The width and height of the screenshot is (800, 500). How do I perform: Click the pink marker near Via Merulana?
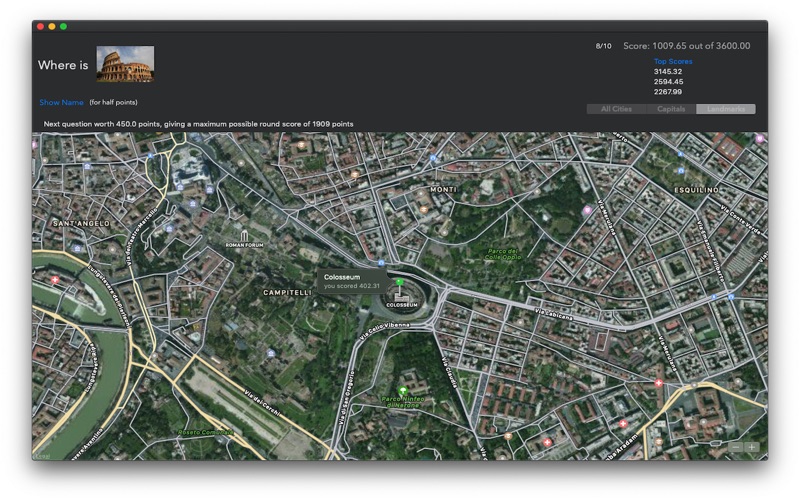[587, 210]
